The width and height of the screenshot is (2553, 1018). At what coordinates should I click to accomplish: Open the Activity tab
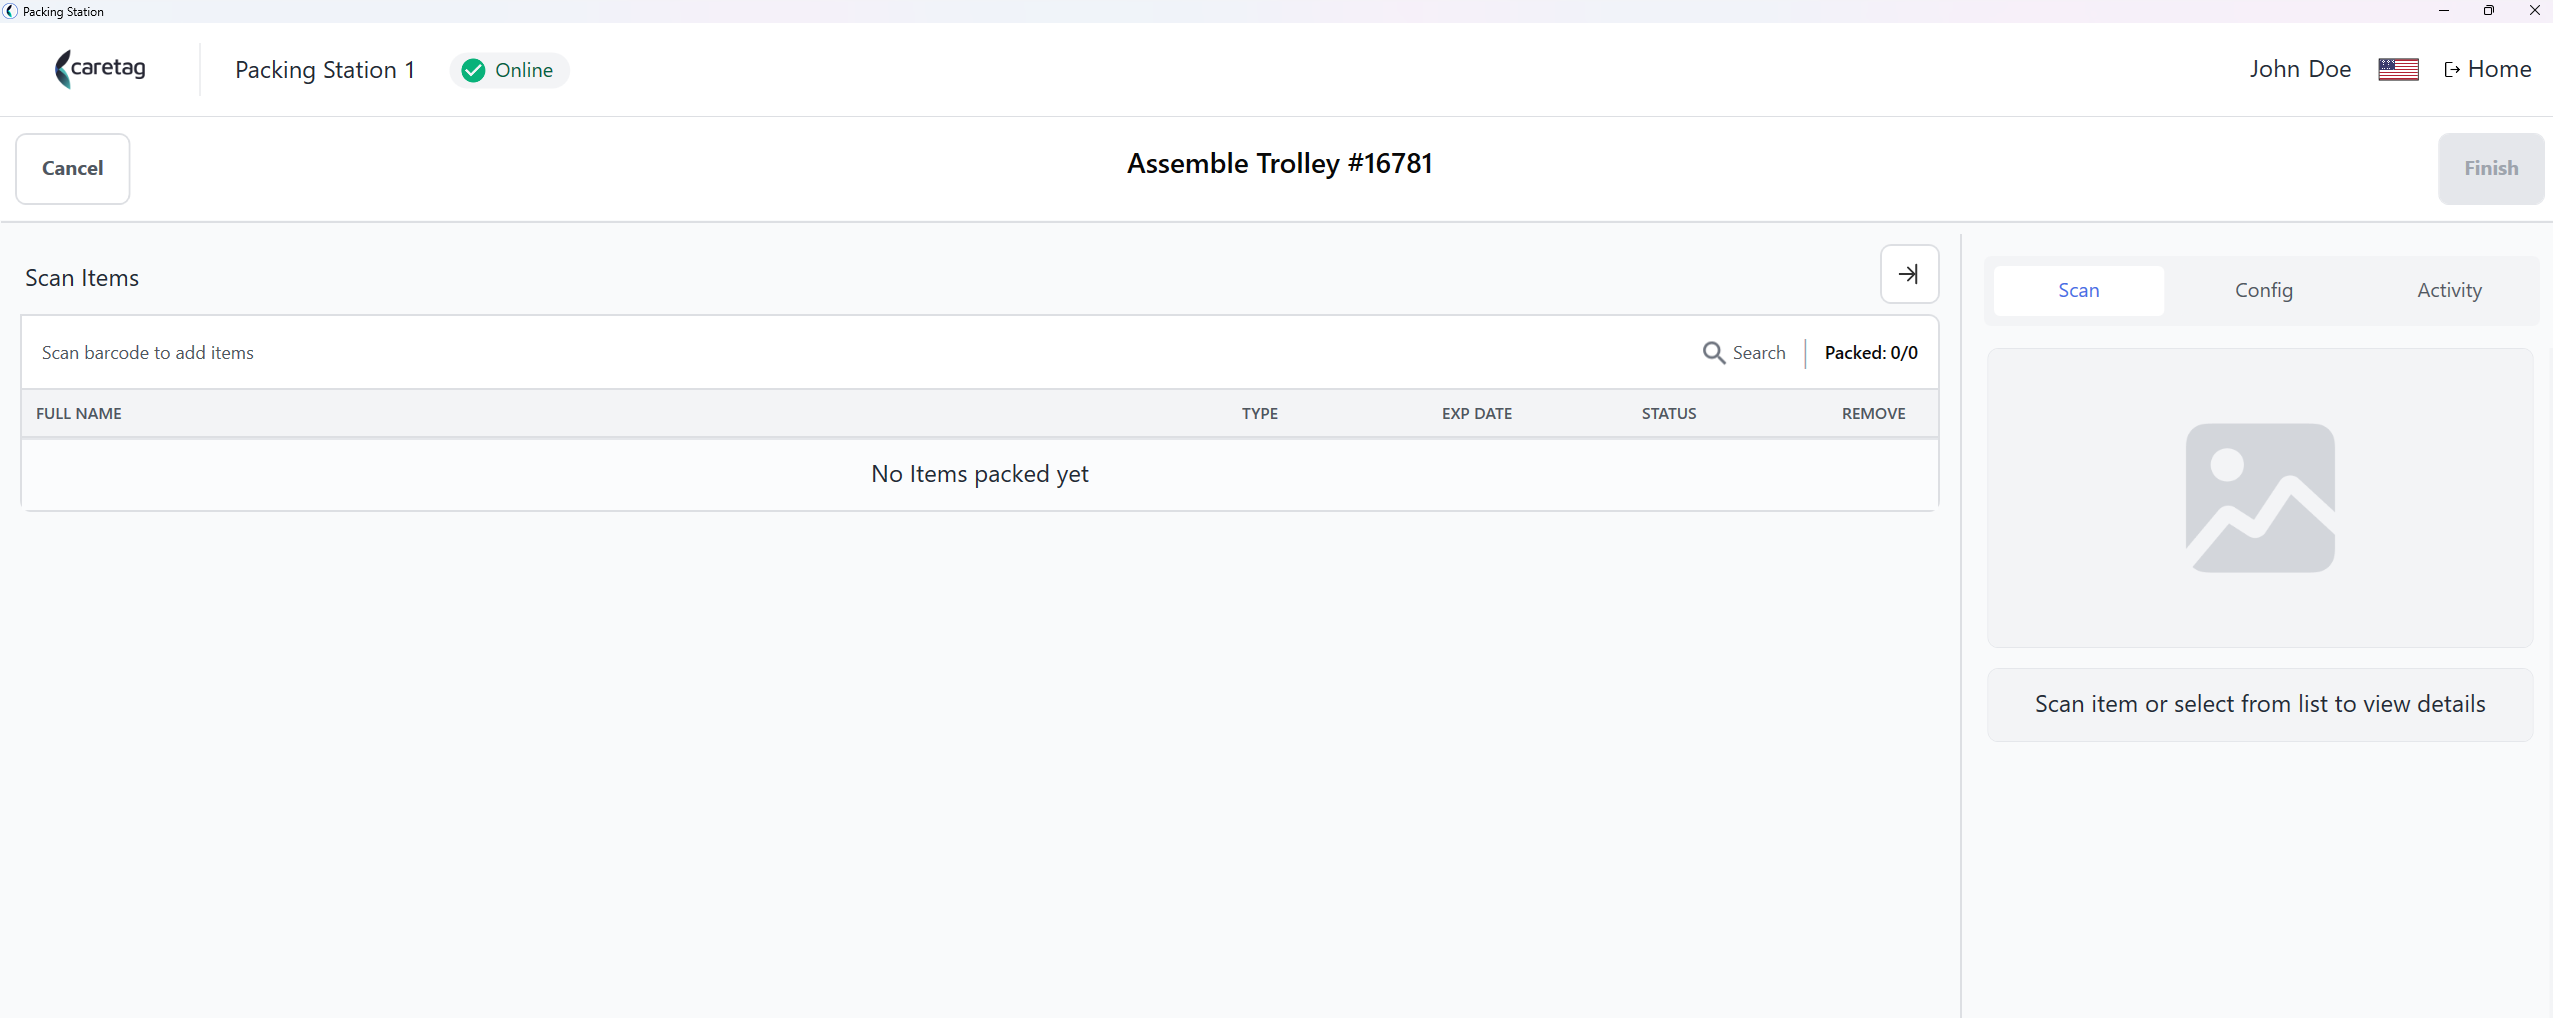[x=2449, y=290]
